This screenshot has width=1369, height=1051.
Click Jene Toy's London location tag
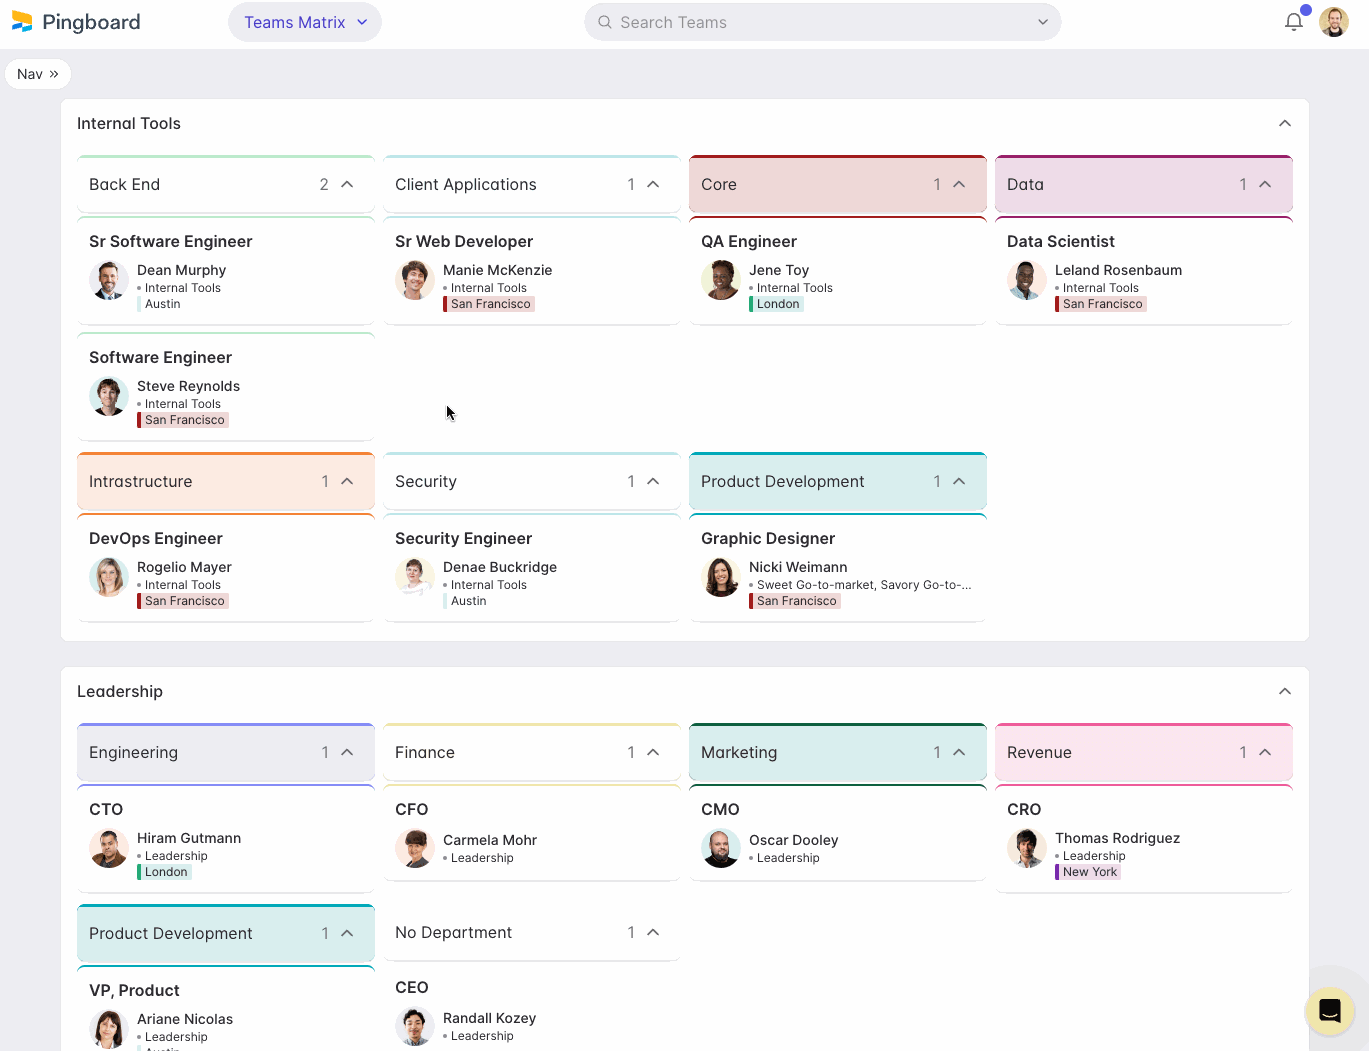pyautogui.click(x=777, y=304)
